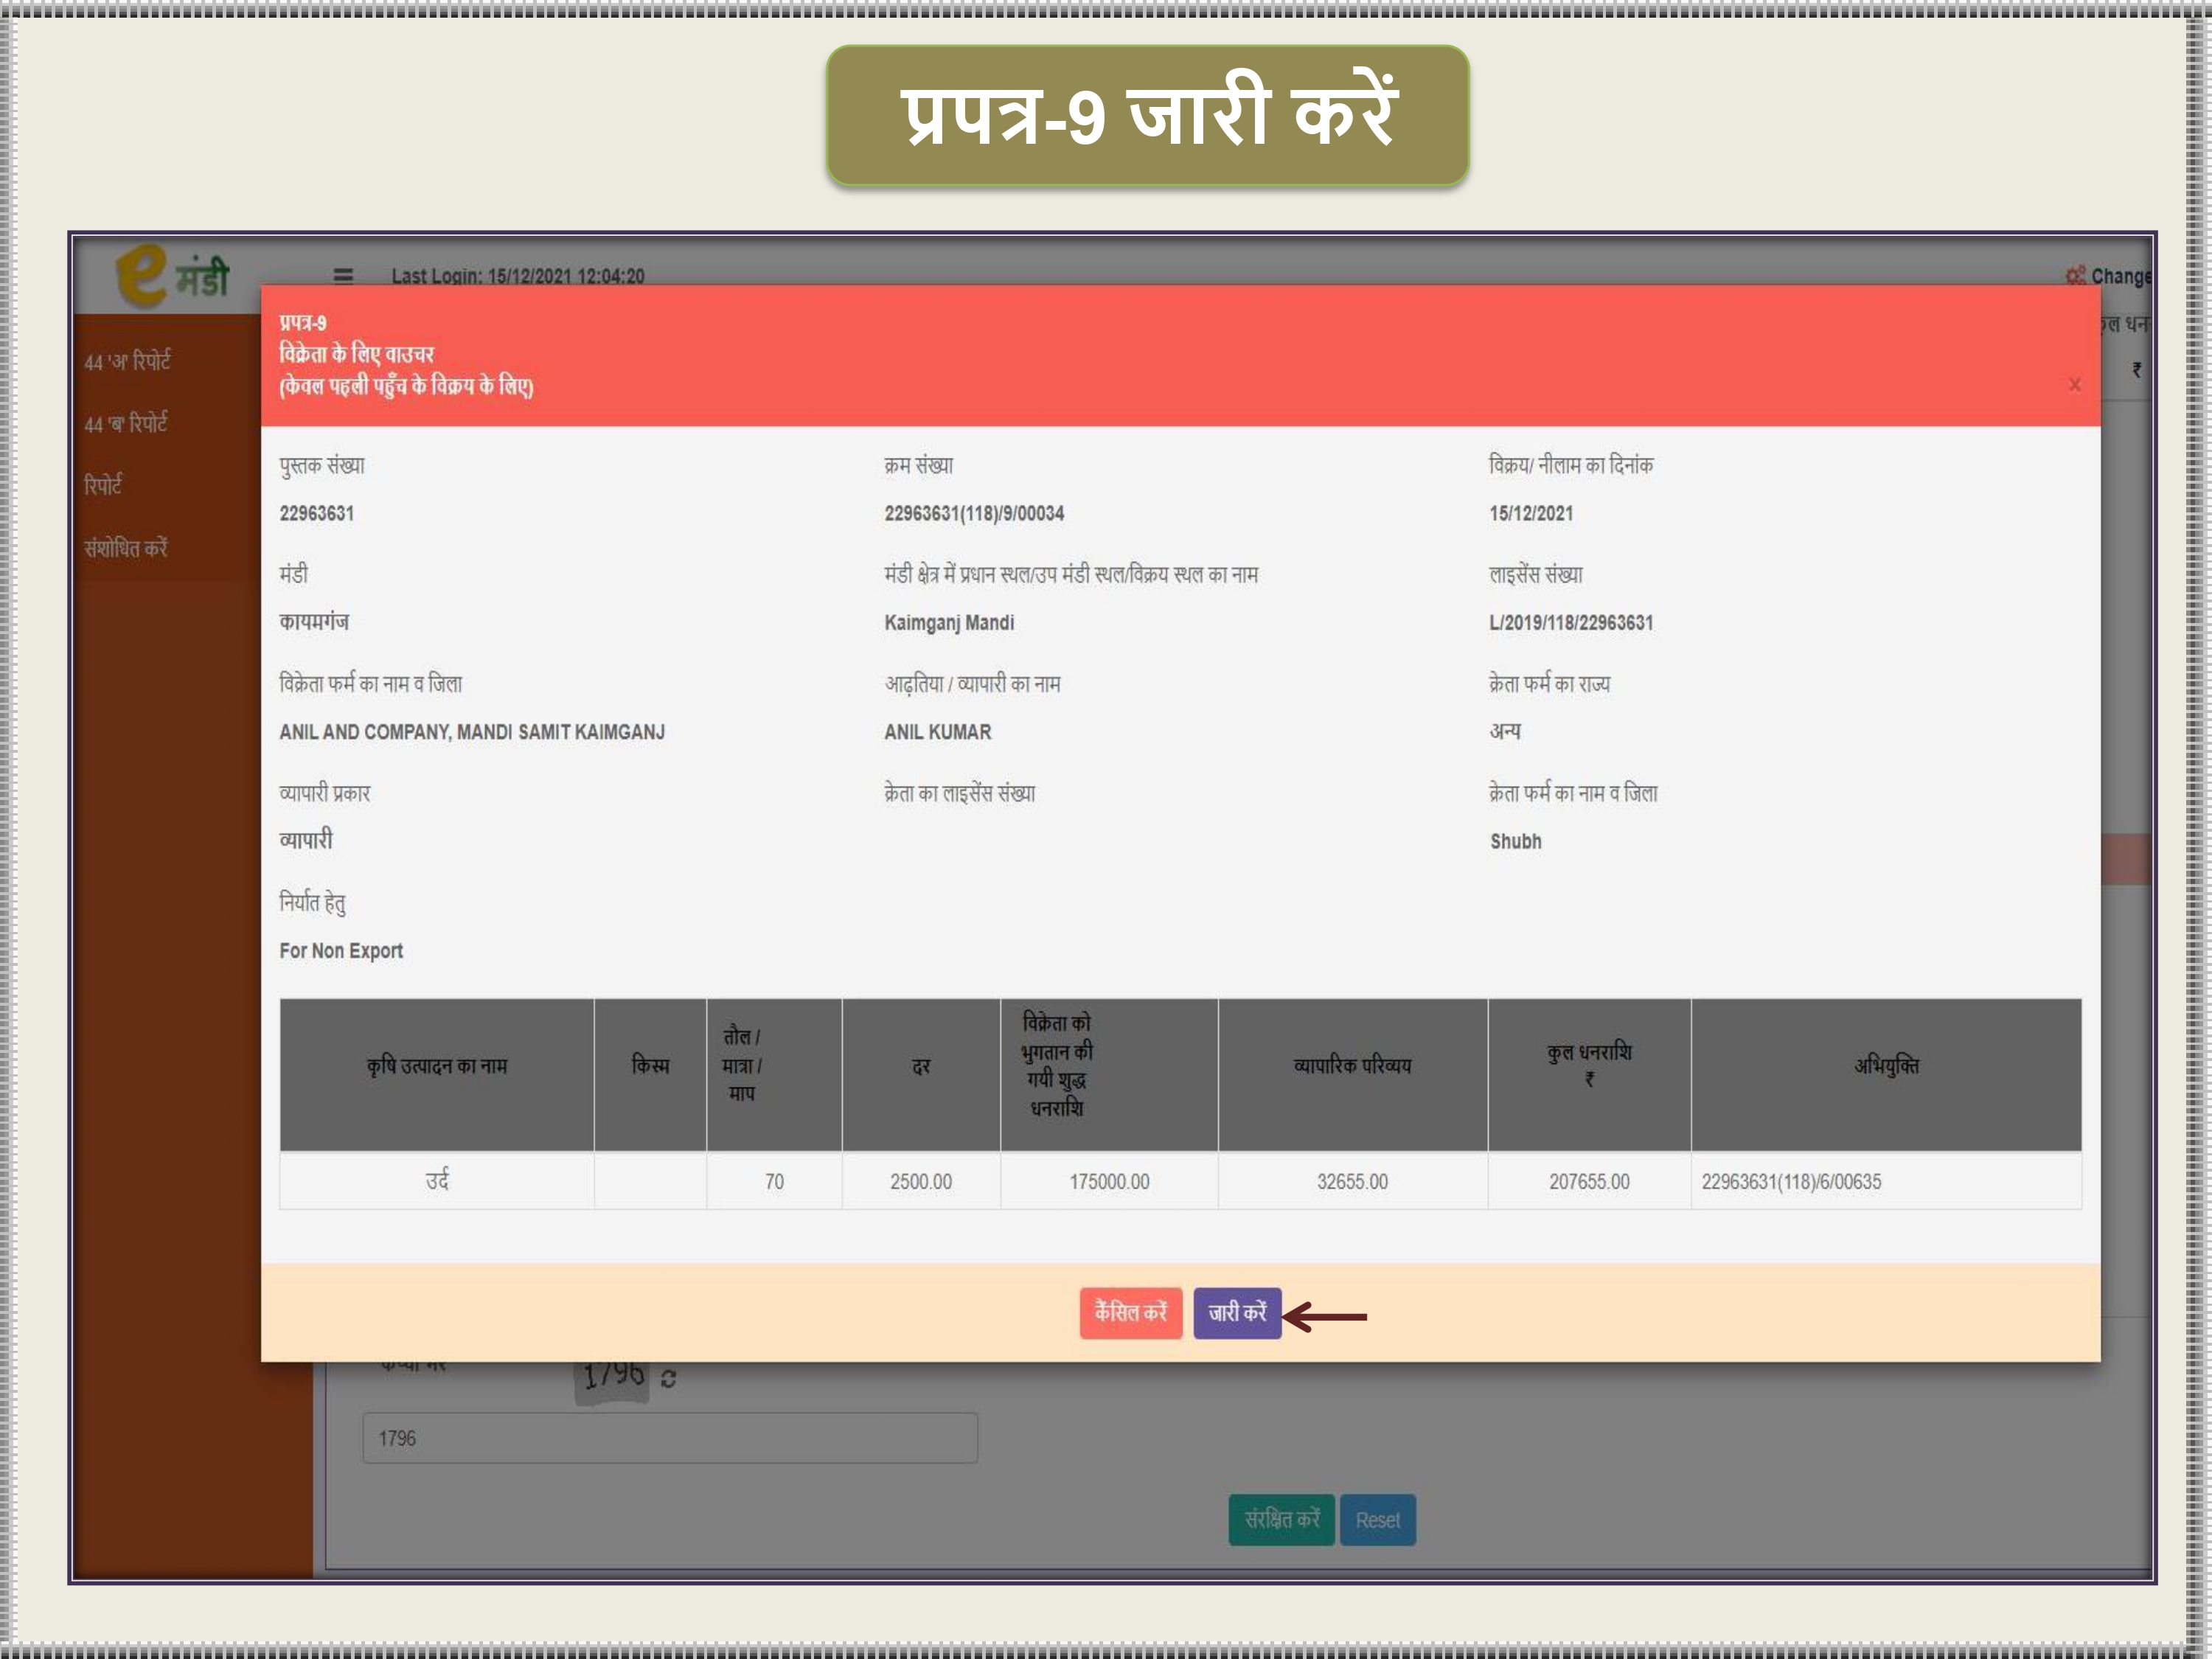Viewport: 2212px width, 1659px height.
Task: Click the कैंसिल करें button
Action: coord(1131,1313)
